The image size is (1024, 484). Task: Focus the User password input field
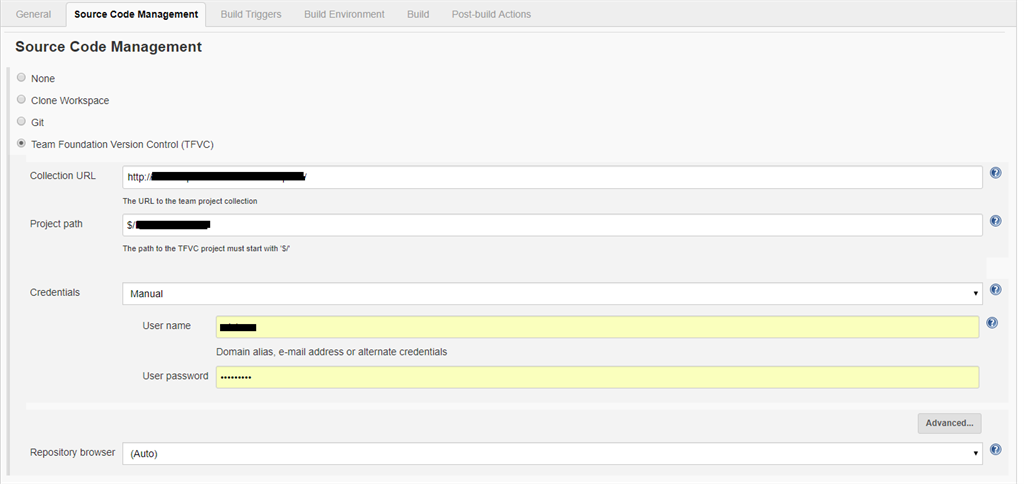pyautogui.click(x=598, y=378)
